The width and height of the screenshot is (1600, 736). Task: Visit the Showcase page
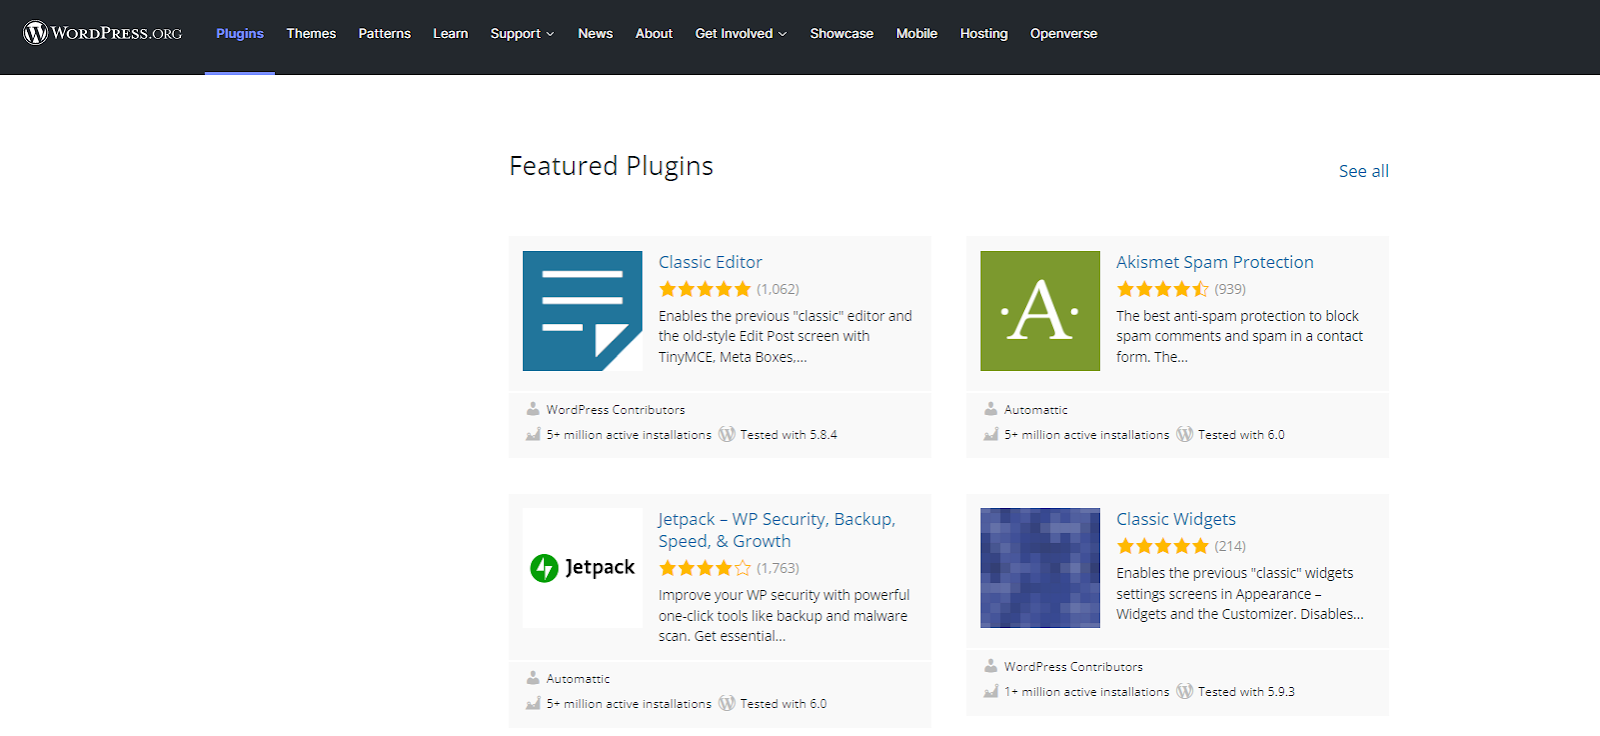coord(842,33)
